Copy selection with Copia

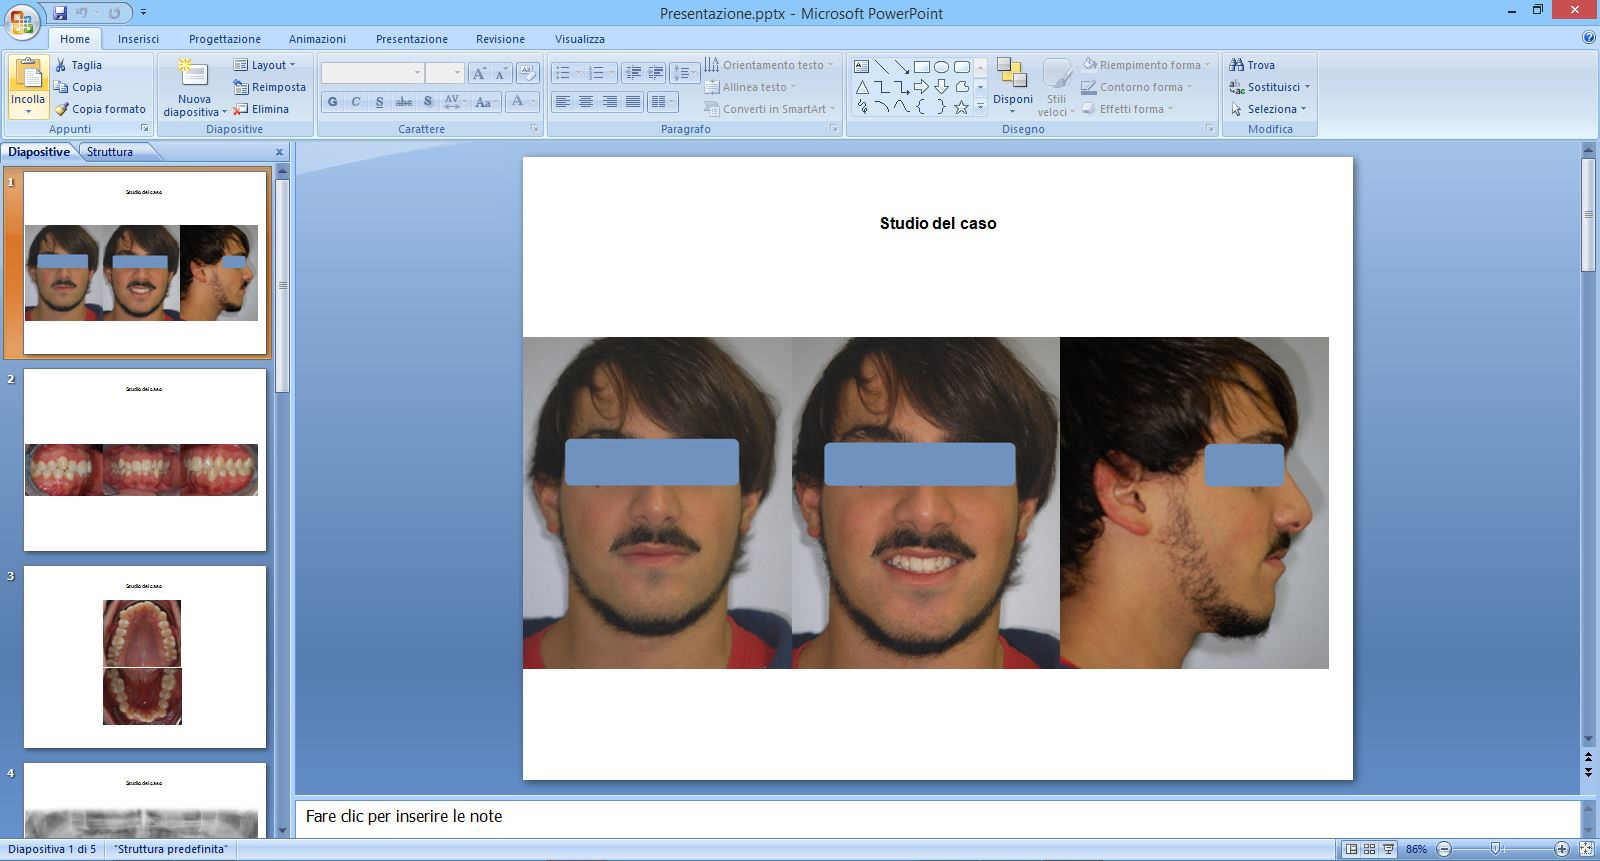78,87
